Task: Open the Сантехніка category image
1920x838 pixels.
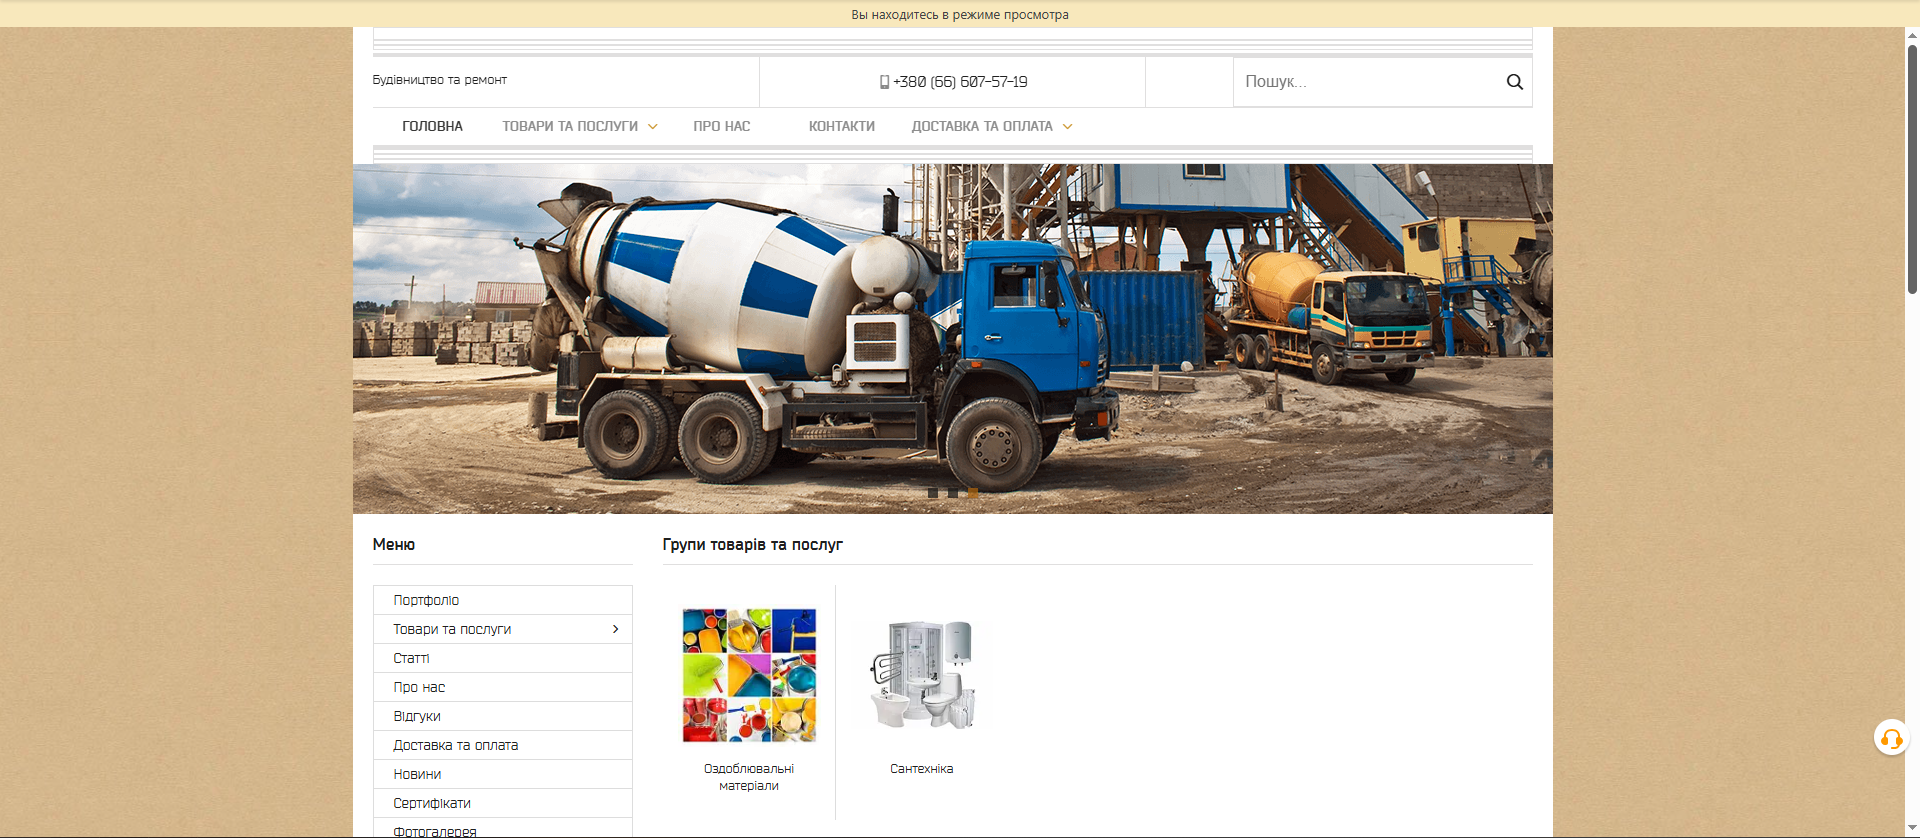Action: click(x=921, y=675)
